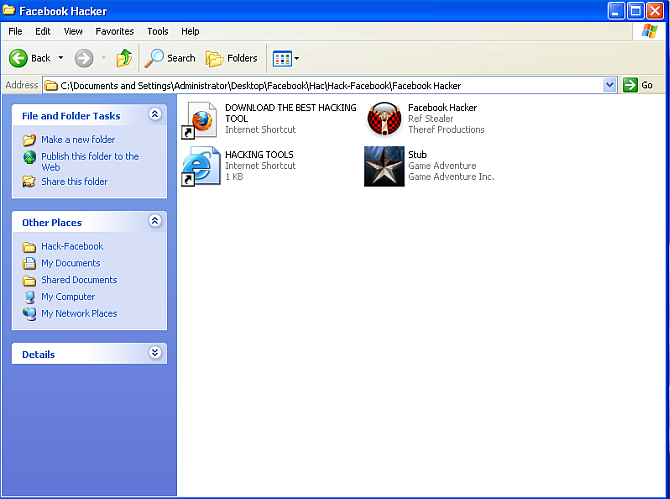
Task: Go up one folder level icon
Action: 124,58
